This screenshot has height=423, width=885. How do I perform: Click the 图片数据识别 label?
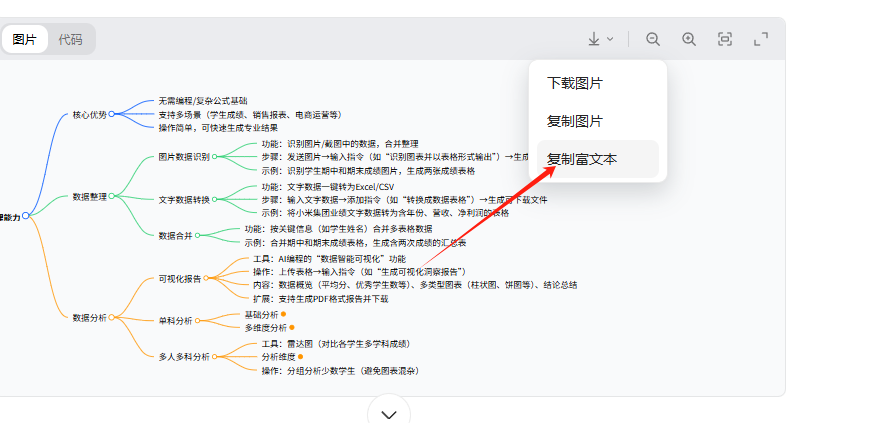pos(184,157)
